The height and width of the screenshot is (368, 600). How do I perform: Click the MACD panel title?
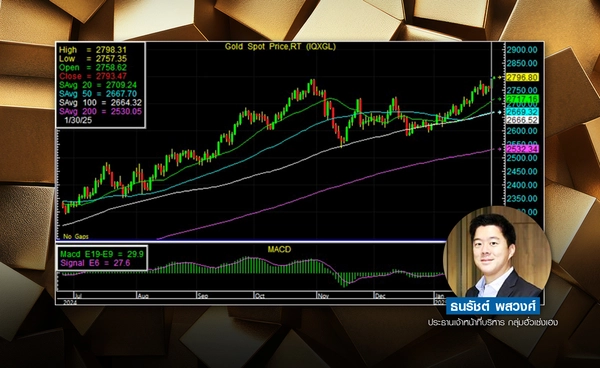[279, 249]
